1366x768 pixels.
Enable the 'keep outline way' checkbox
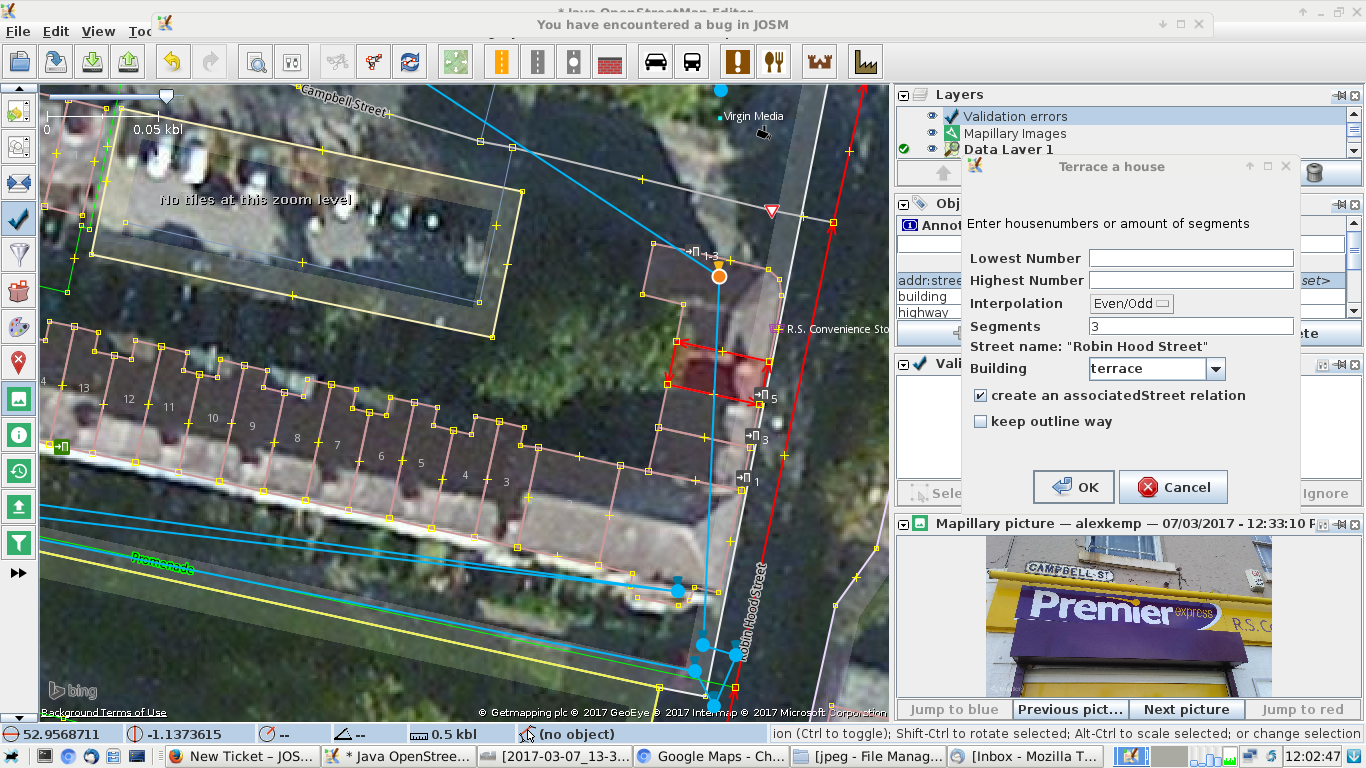981,422
